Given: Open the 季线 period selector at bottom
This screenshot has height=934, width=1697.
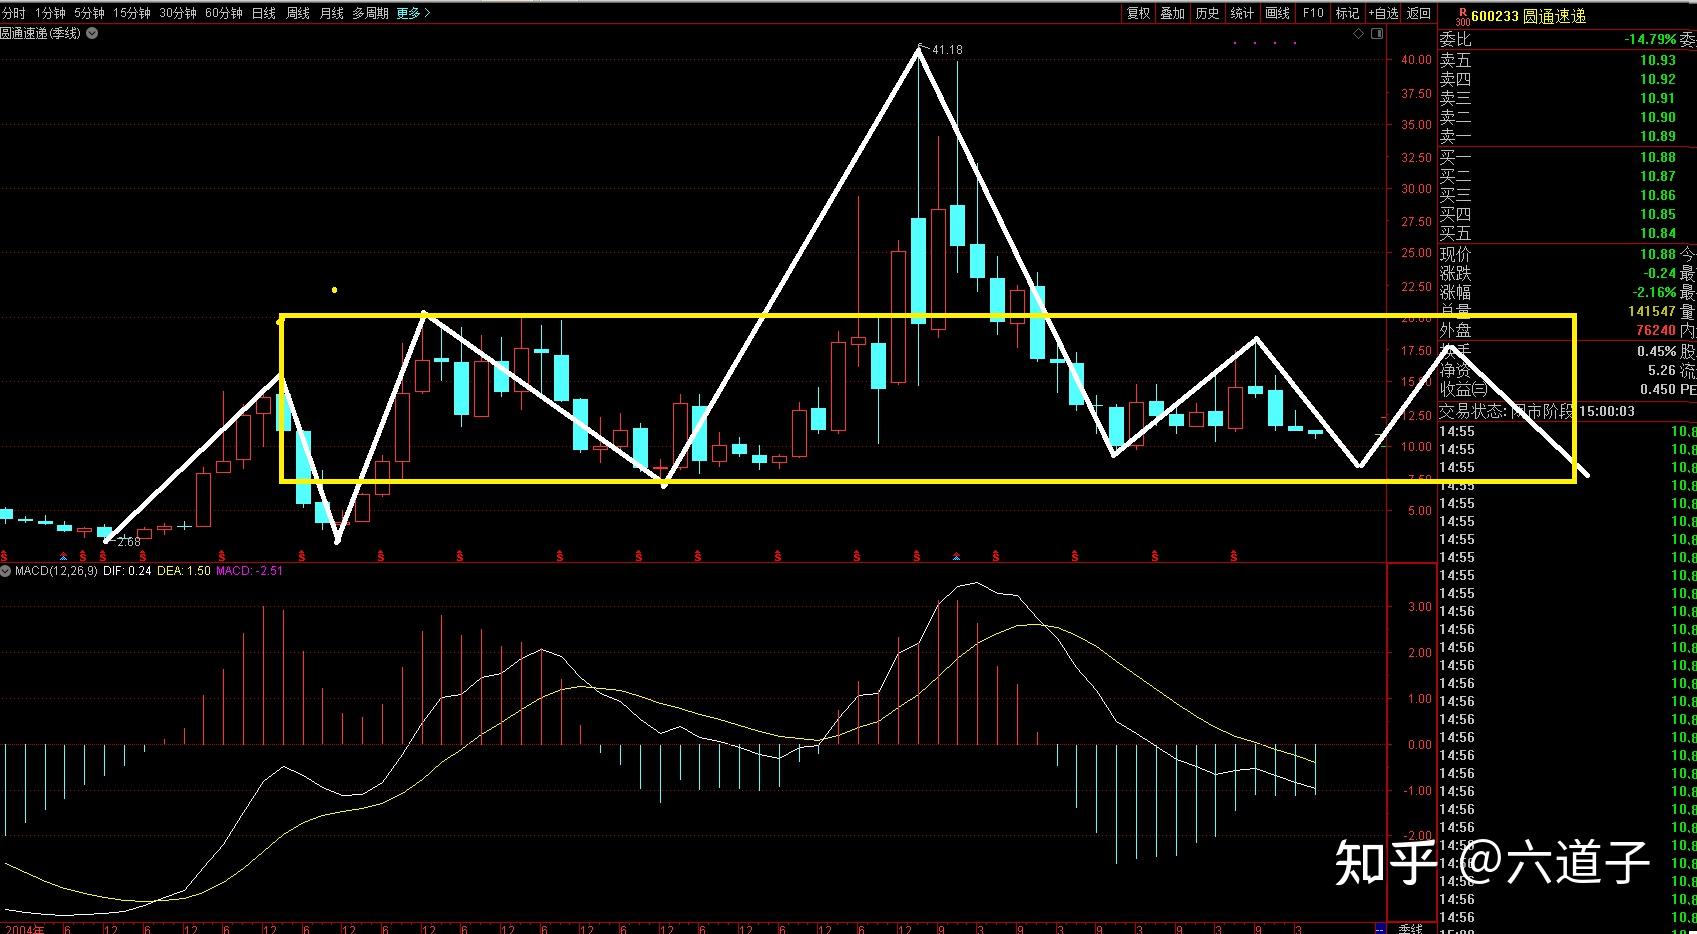Looking at the screenshot, I should coord(1410,928).
